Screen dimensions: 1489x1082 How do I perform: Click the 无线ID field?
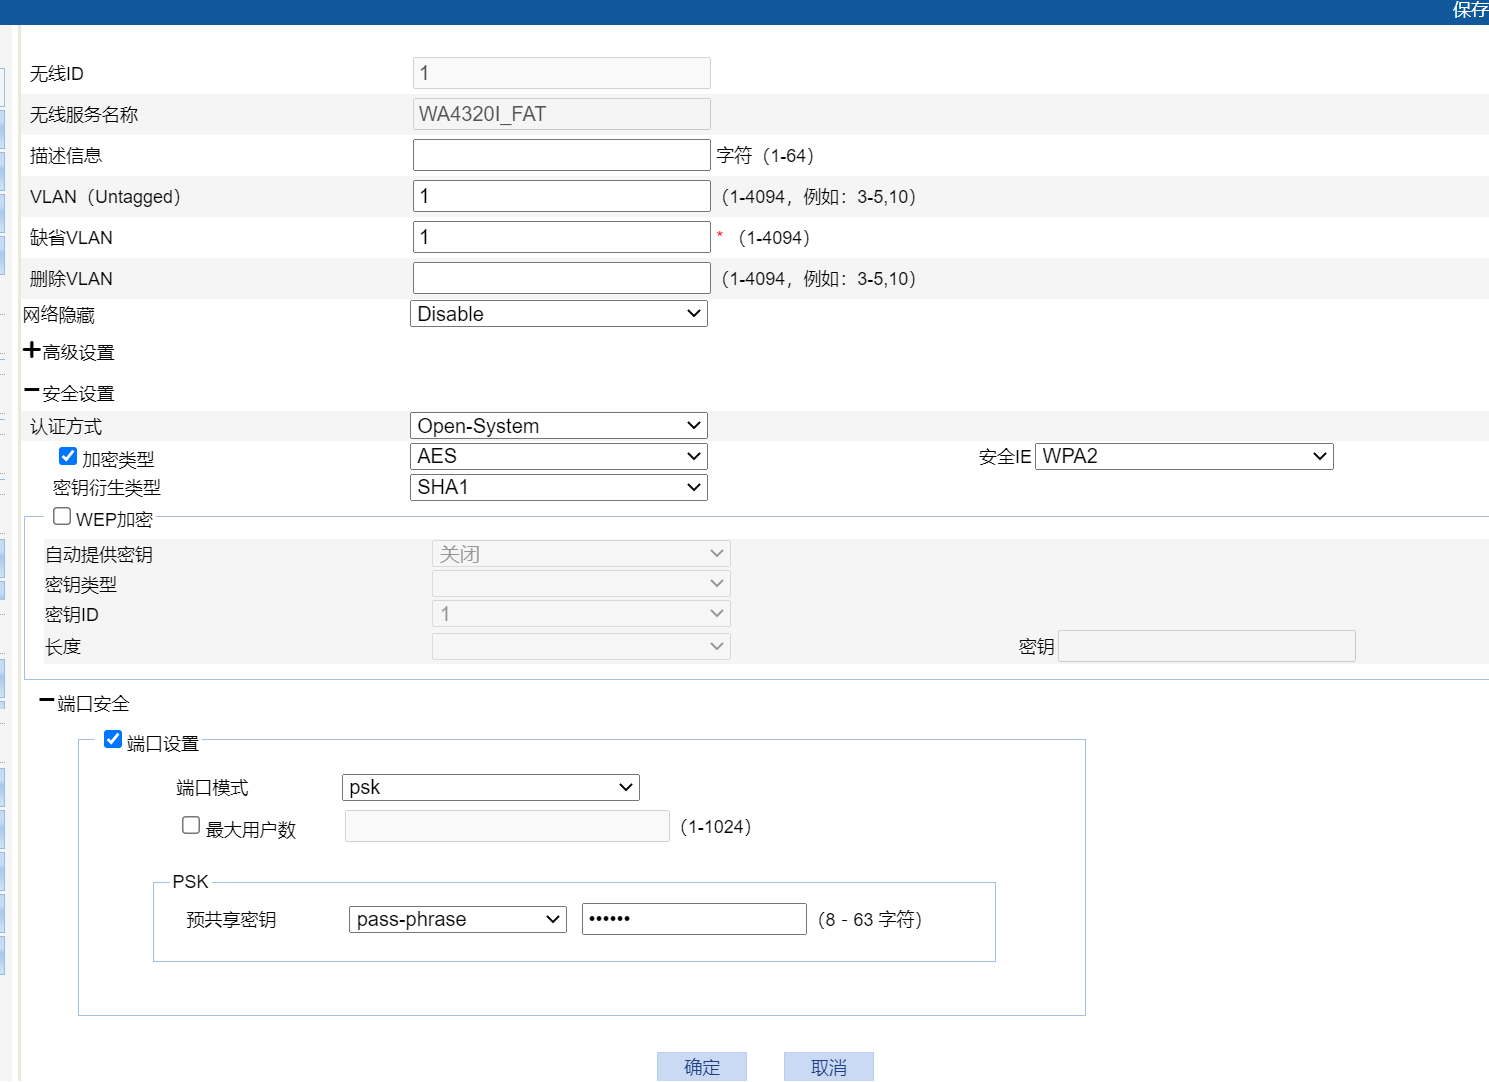tap(562, 73)
